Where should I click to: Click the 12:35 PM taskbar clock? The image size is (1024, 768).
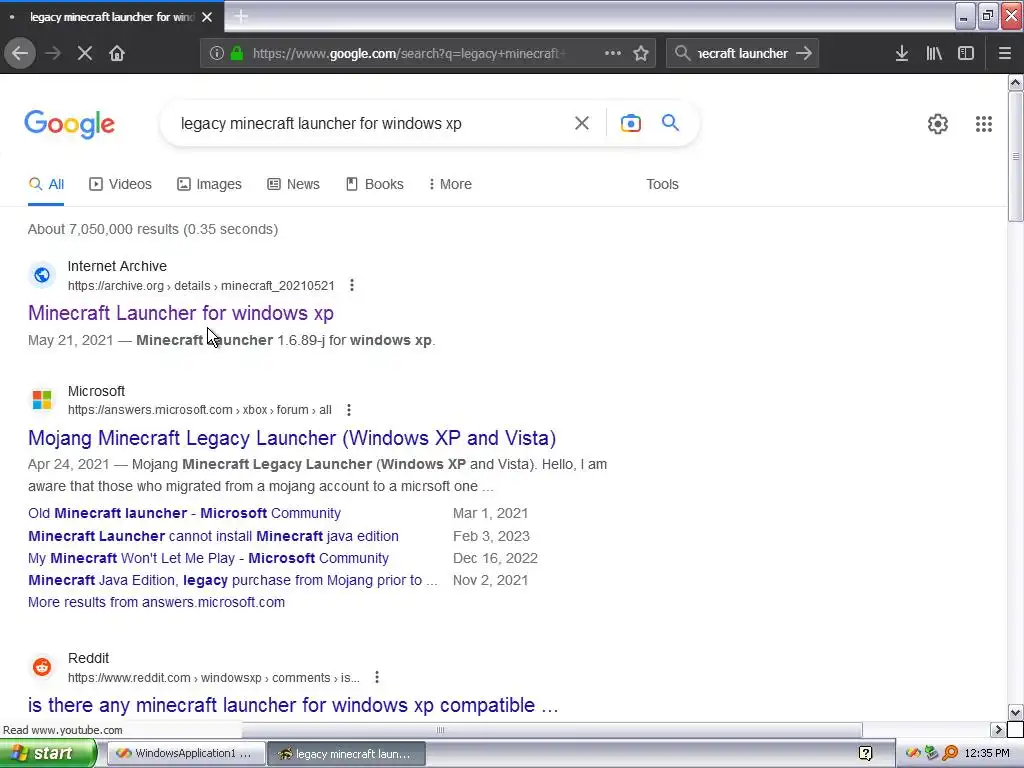[x=987, y=754]
